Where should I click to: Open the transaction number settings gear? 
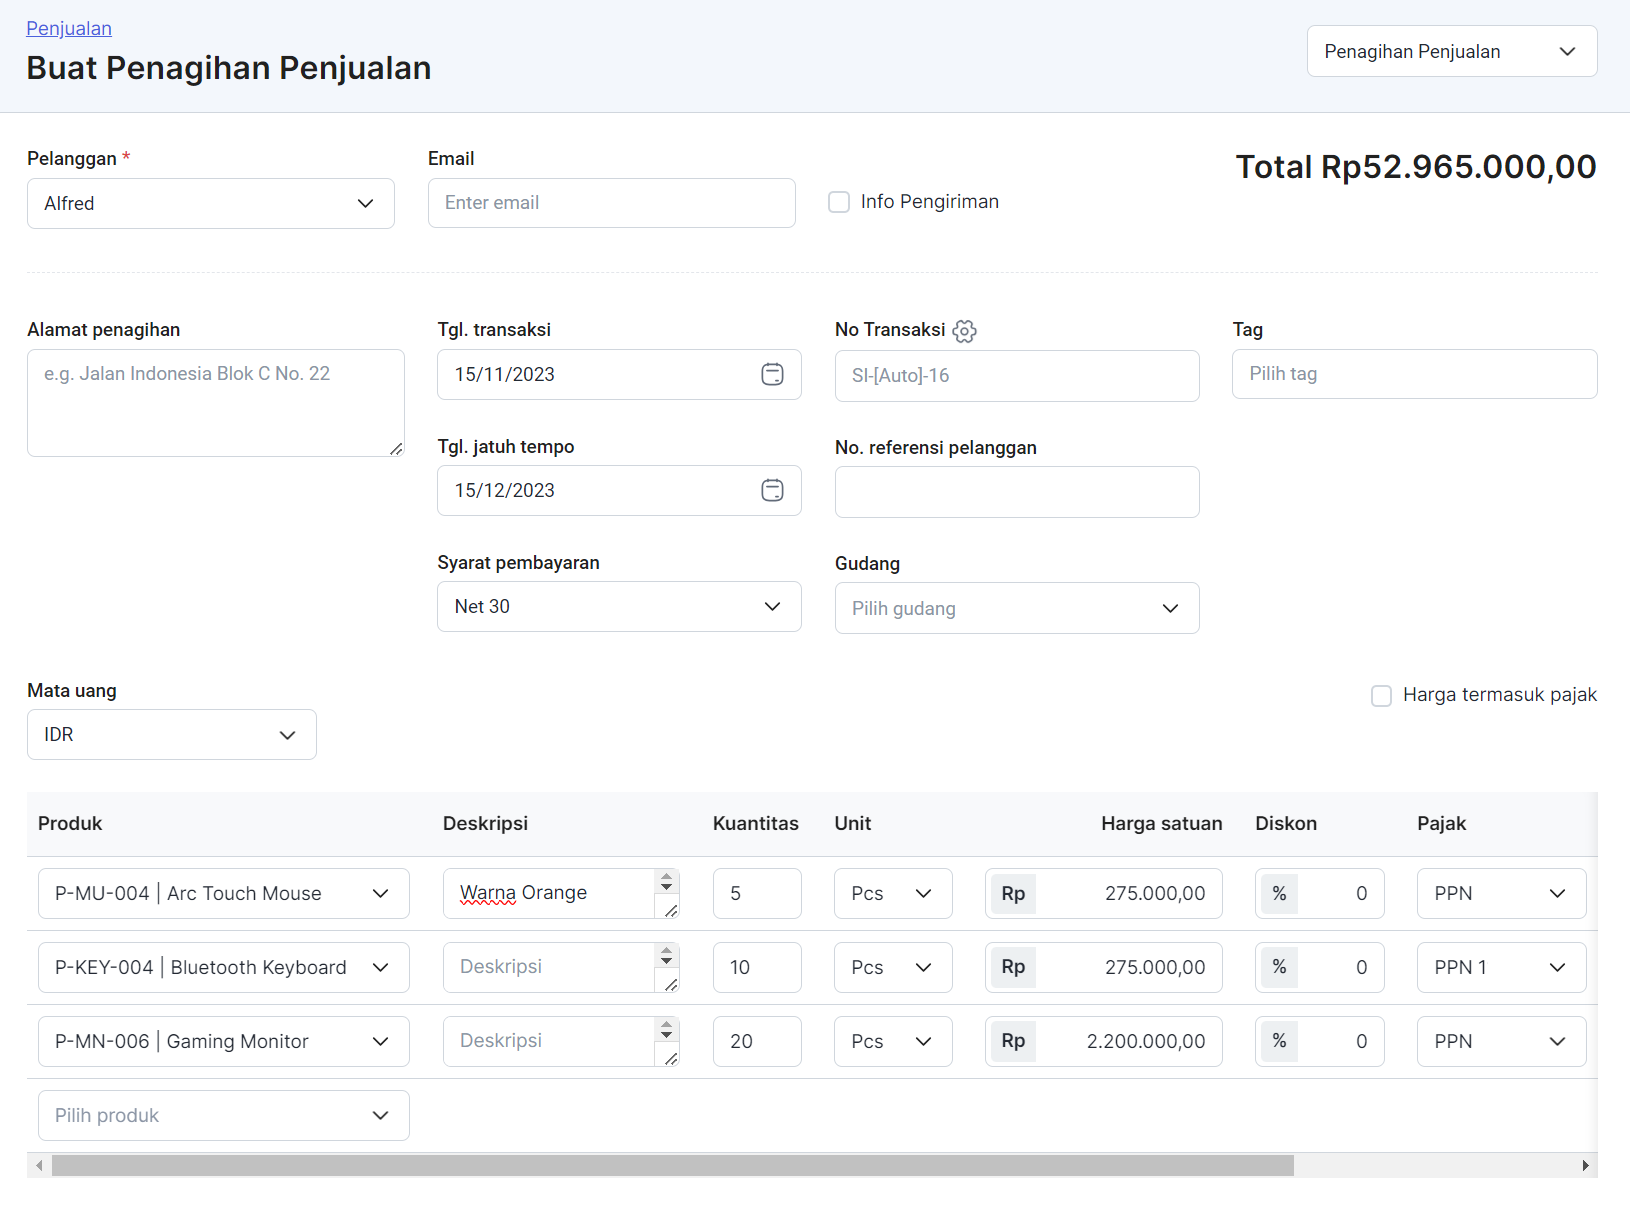pyautogui.click(x=964, y=331)
